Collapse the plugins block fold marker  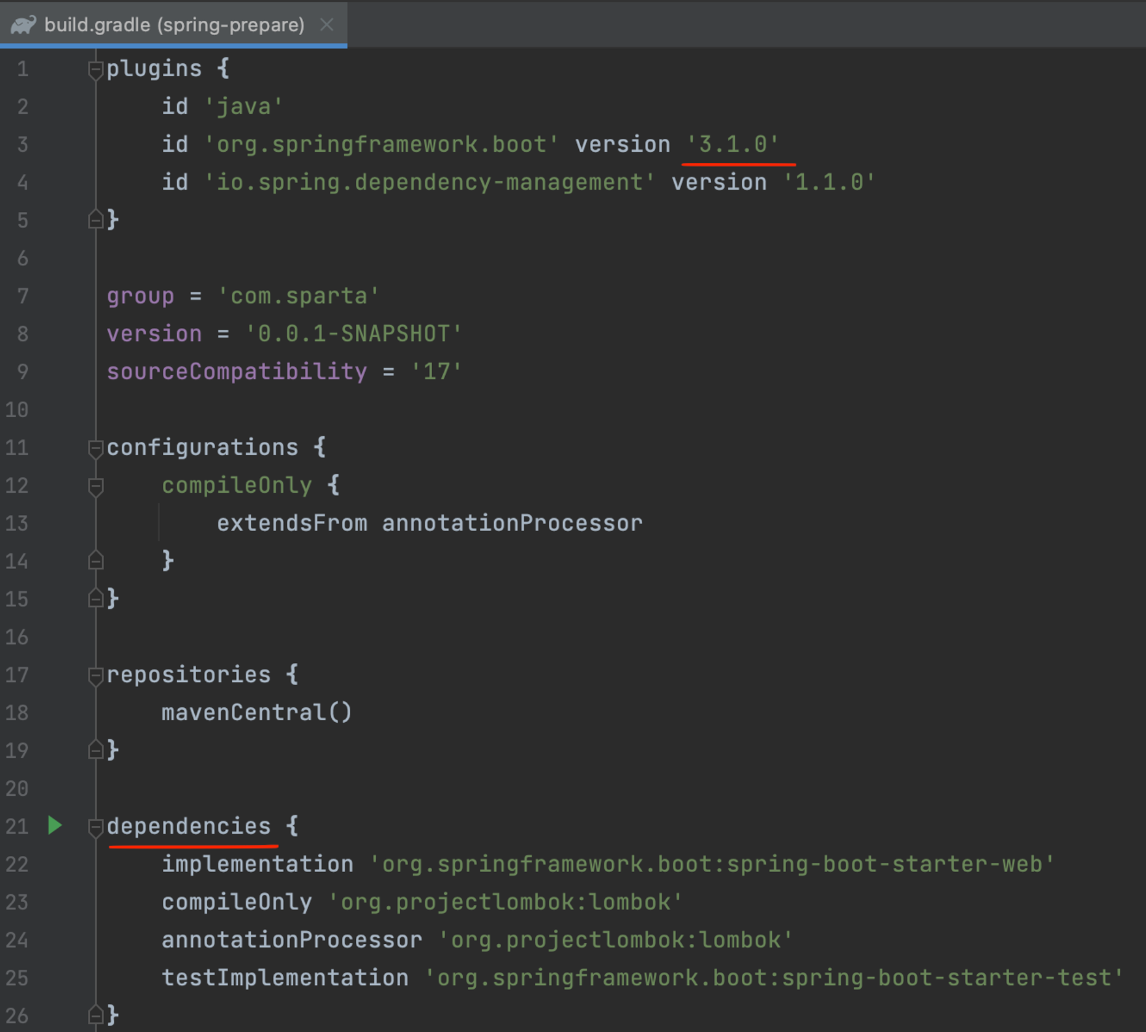click(96, 69)
